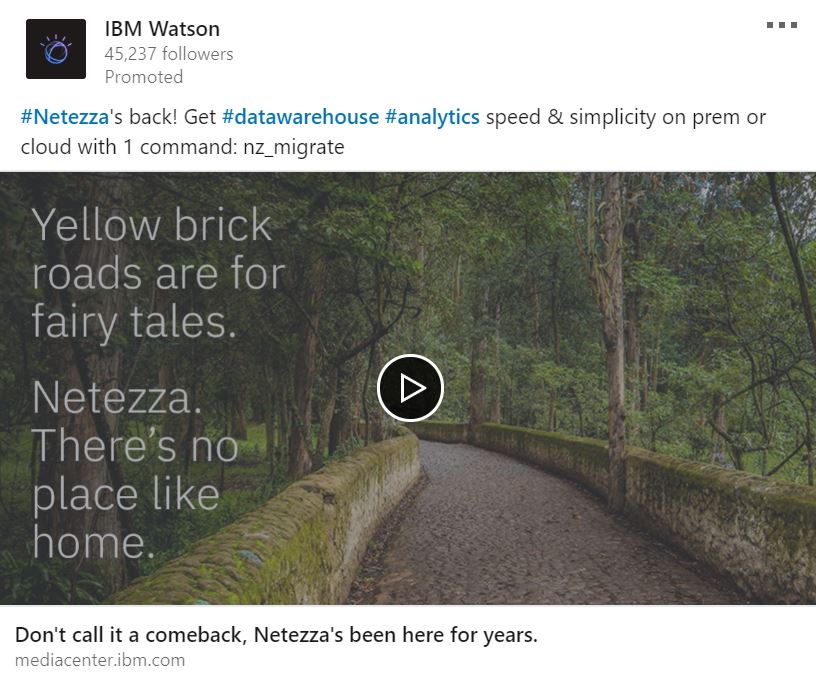
Task: Click the "Promoted" label
Action: [x=144, y=77]
